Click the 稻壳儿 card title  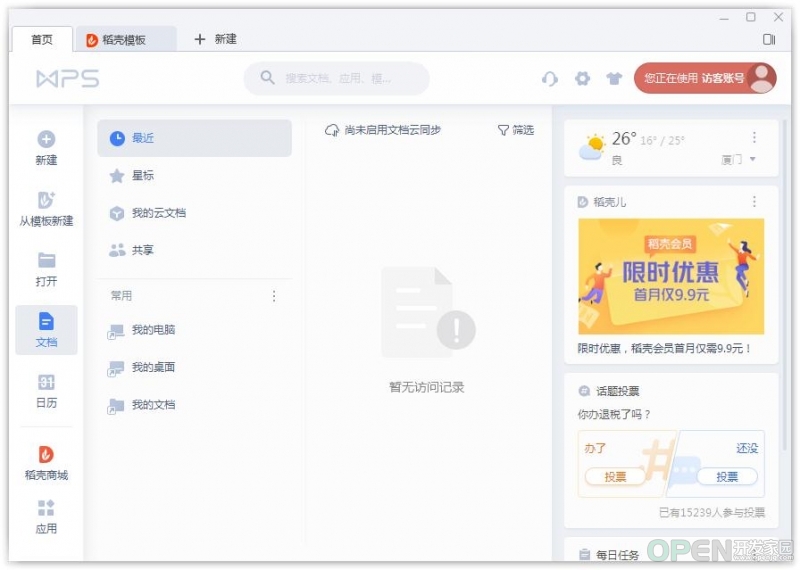pos(609,202)
